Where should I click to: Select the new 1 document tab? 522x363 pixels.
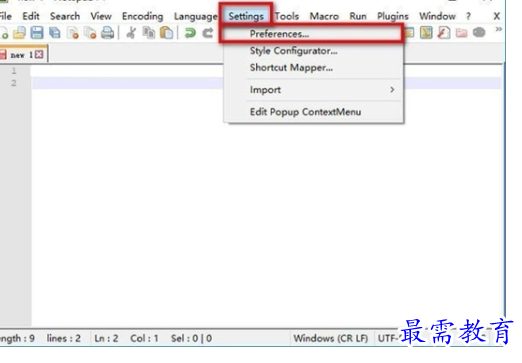coord(22,55)
